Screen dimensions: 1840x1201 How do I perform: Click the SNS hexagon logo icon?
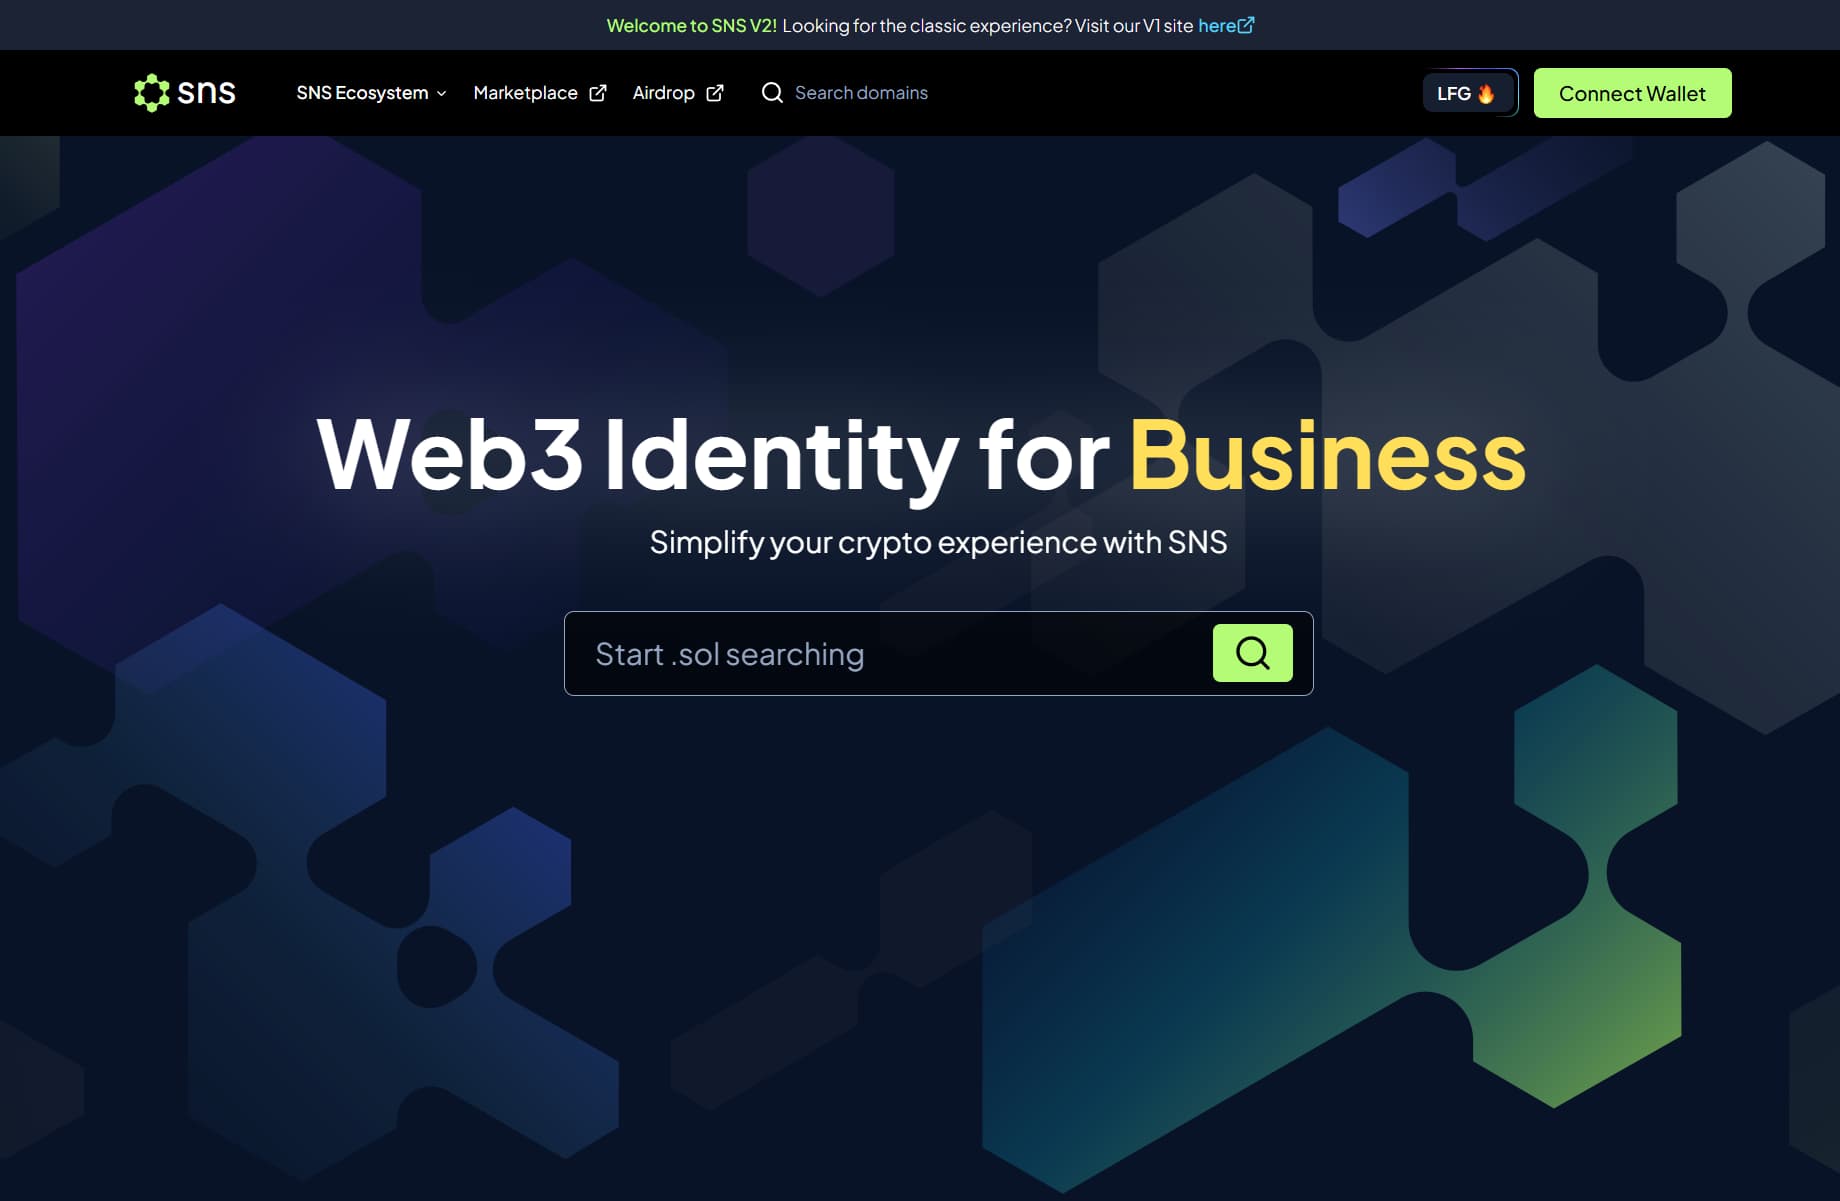pyautogui.click(x=152, y=93)
